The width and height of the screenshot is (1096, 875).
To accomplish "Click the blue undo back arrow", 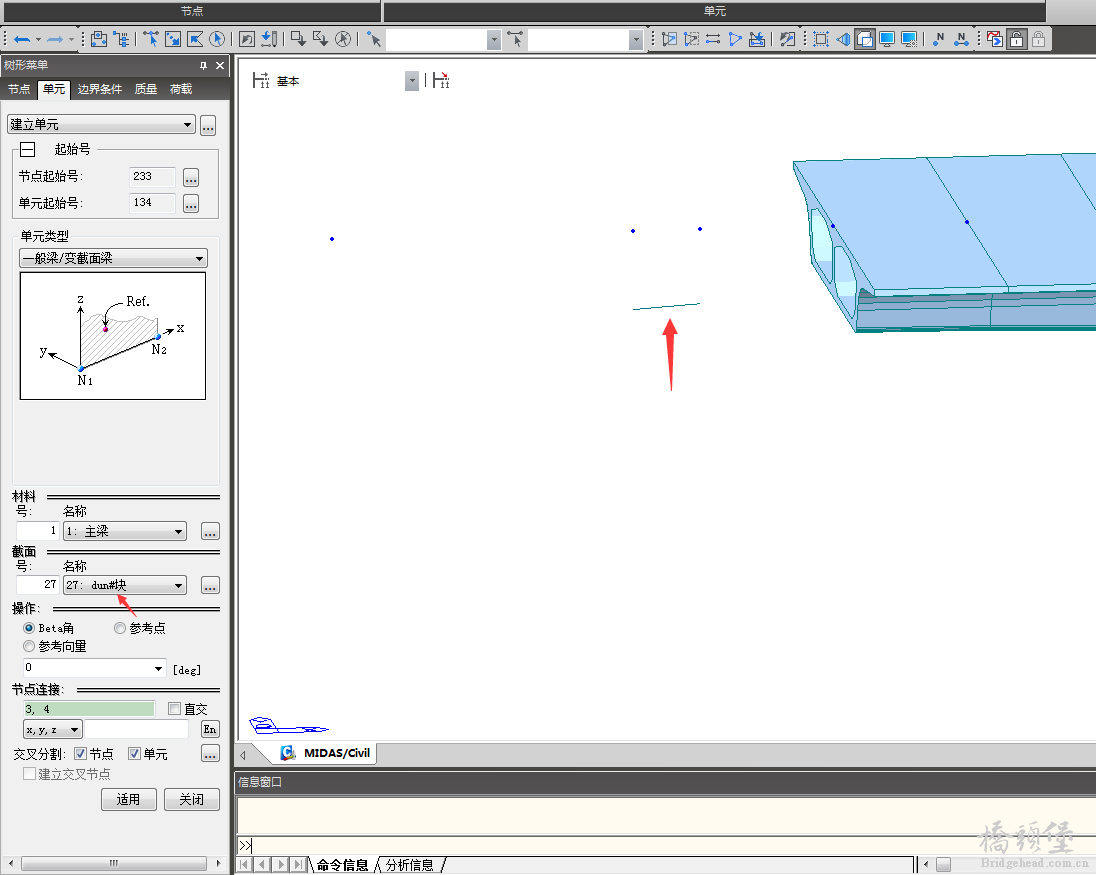I will click(x=22, y=40).
